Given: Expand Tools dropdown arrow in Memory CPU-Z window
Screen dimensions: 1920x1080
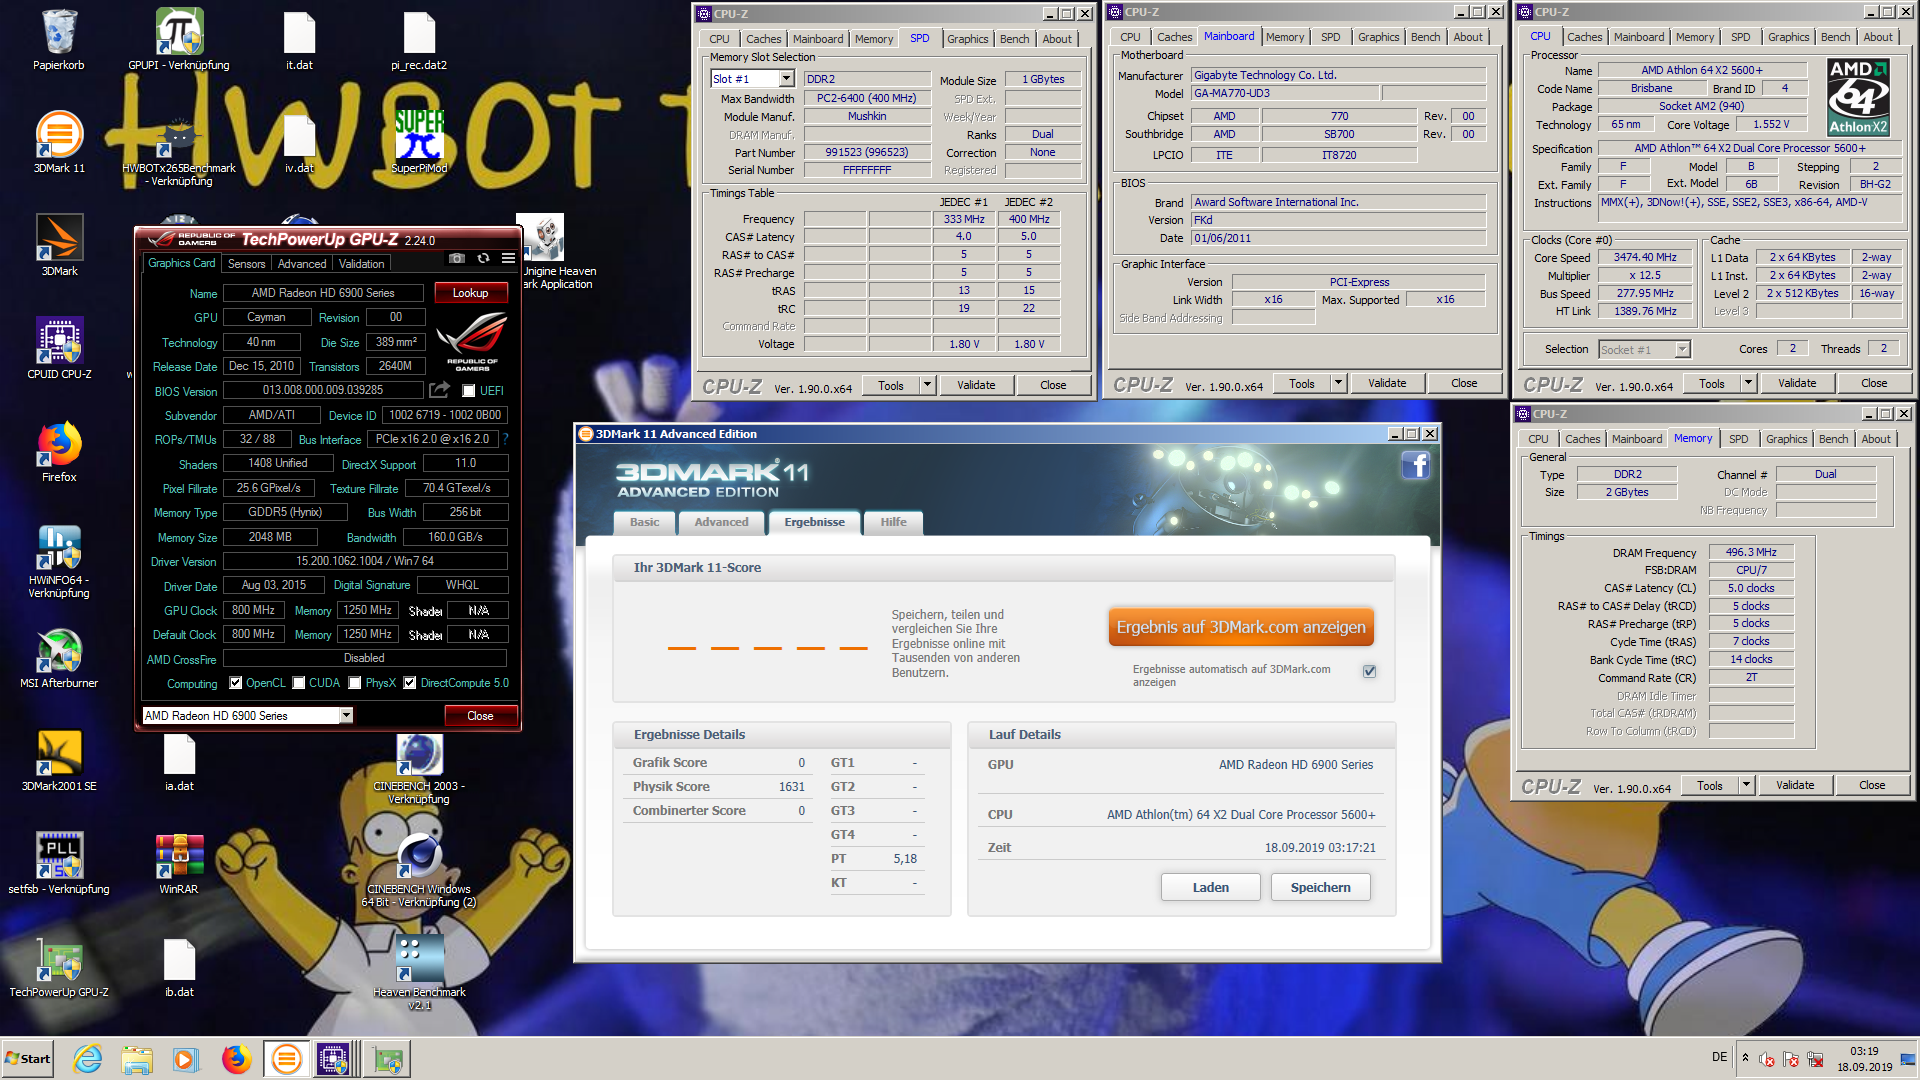Looking at the screenshot, I should coord(1746,785).
